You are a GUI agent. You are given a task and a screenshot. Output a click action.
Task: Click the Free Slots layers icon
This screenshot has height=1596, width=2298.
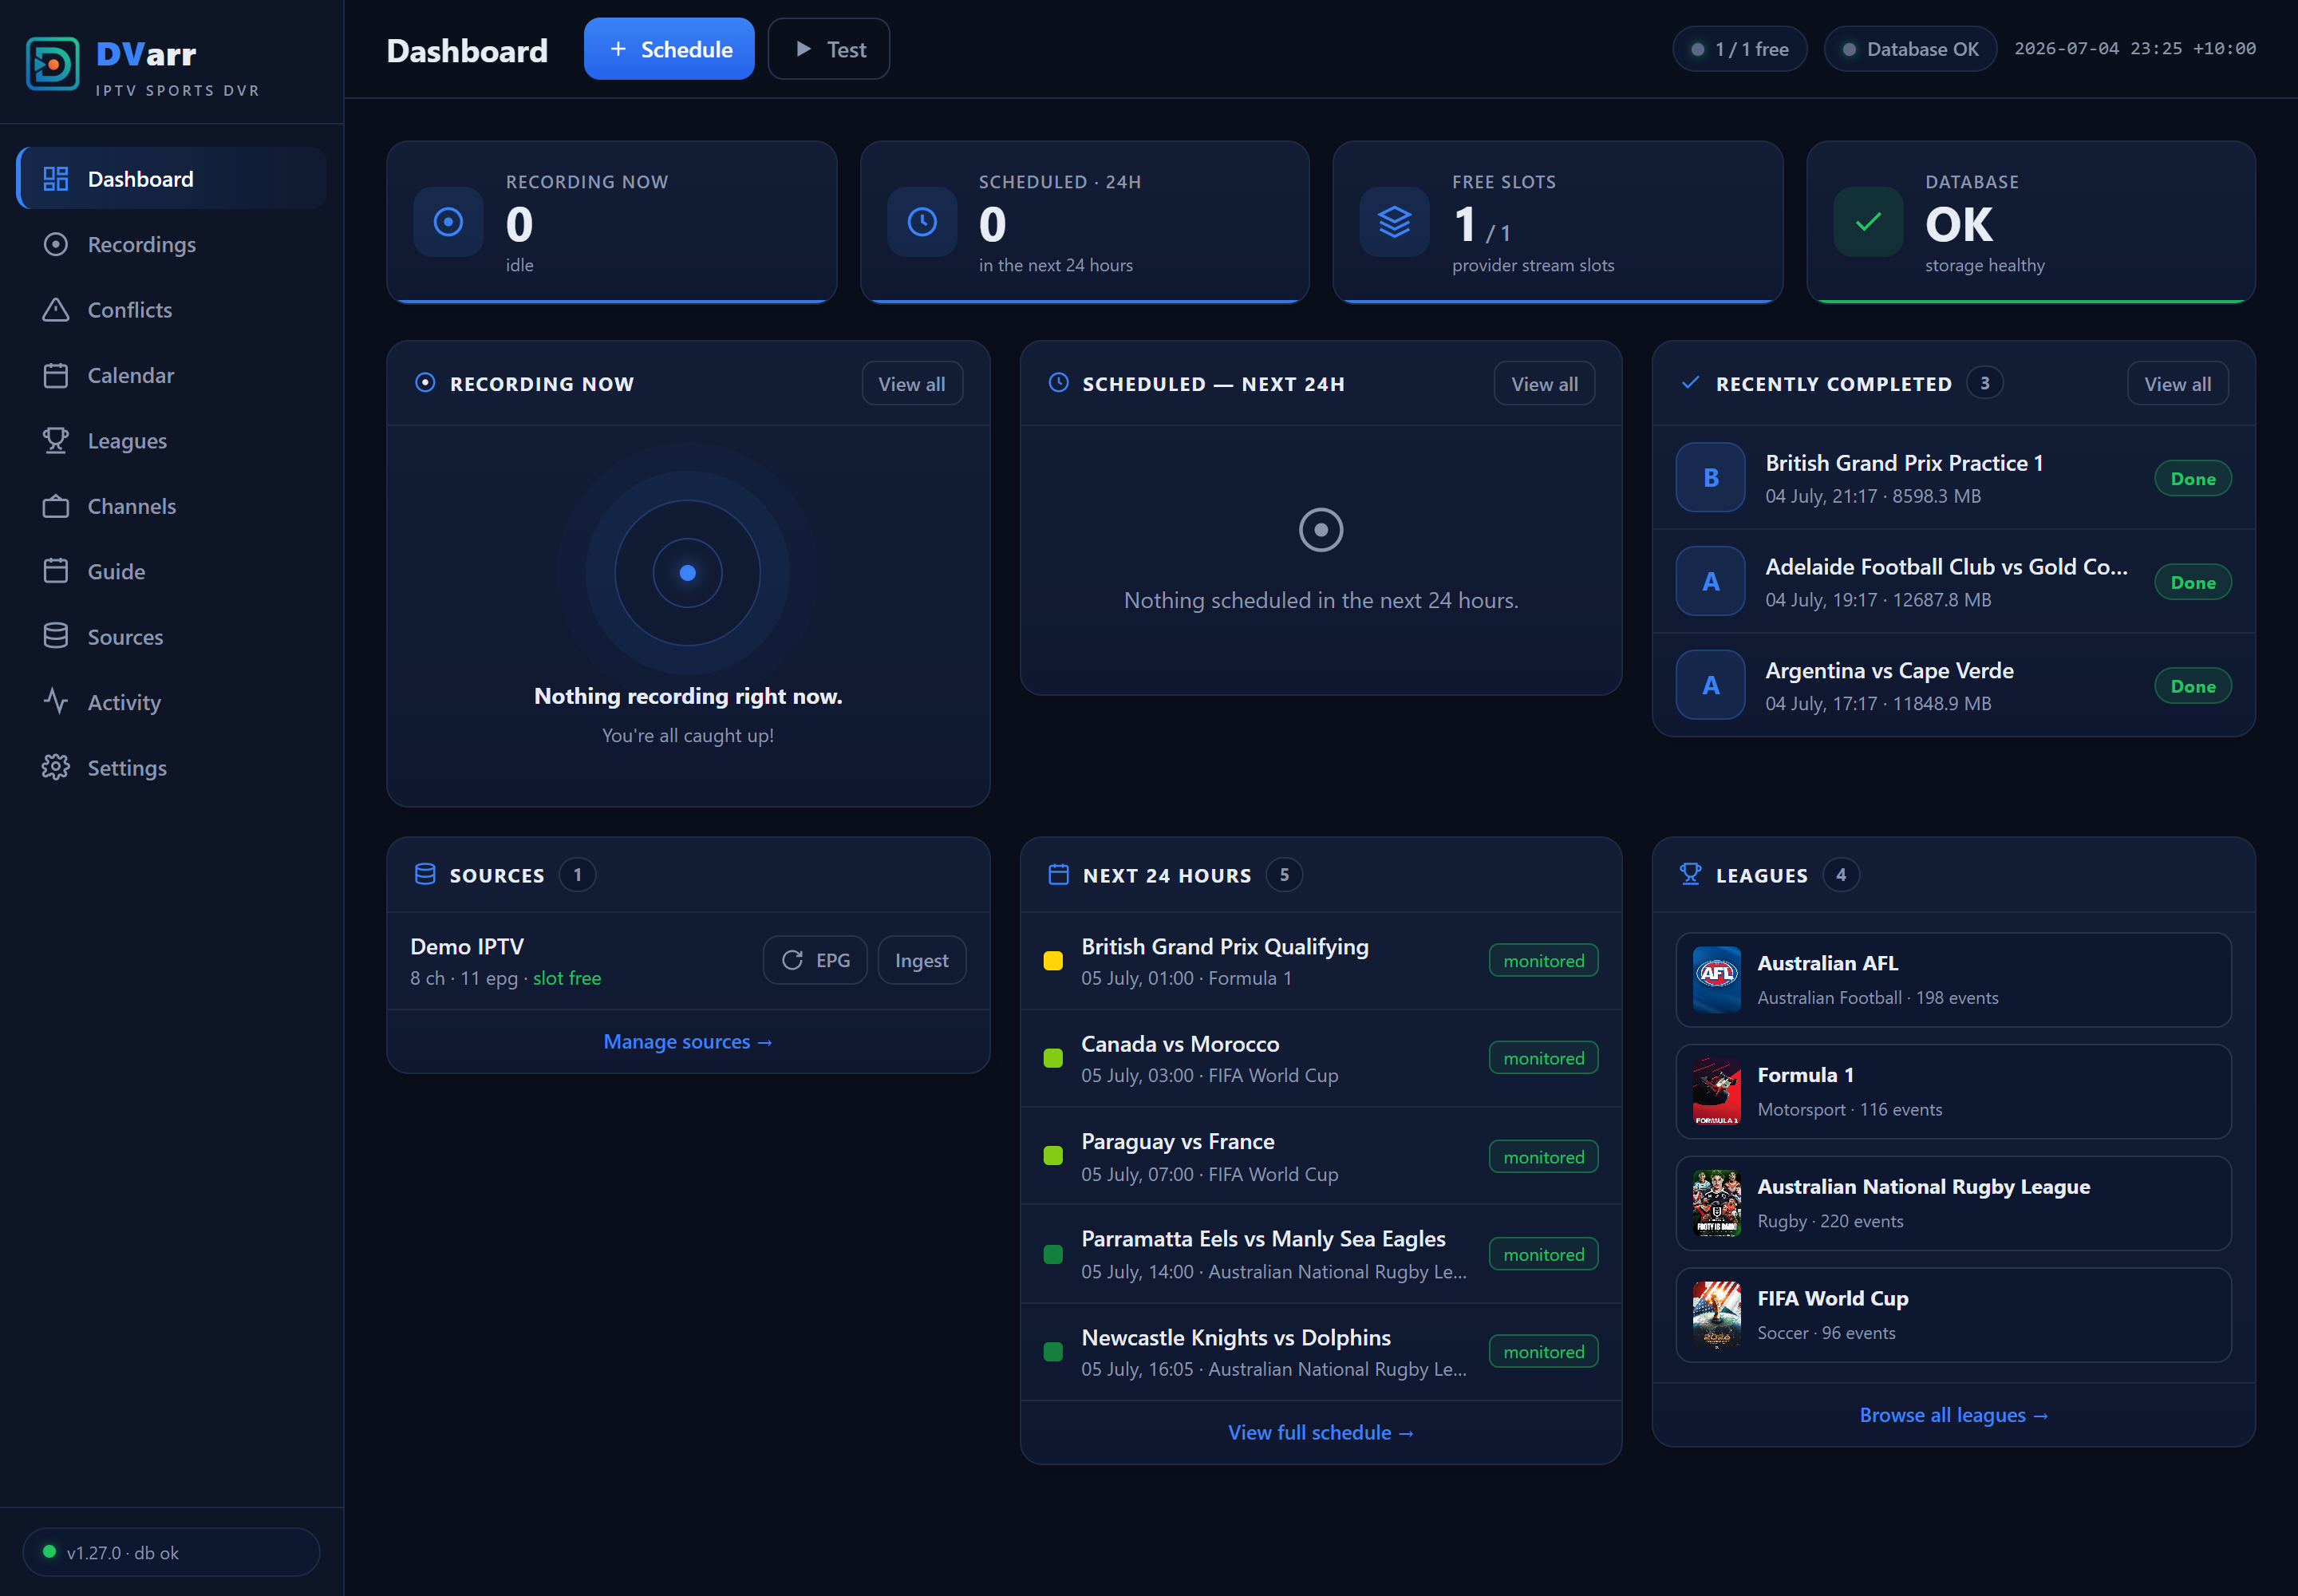click(1395, 222)
